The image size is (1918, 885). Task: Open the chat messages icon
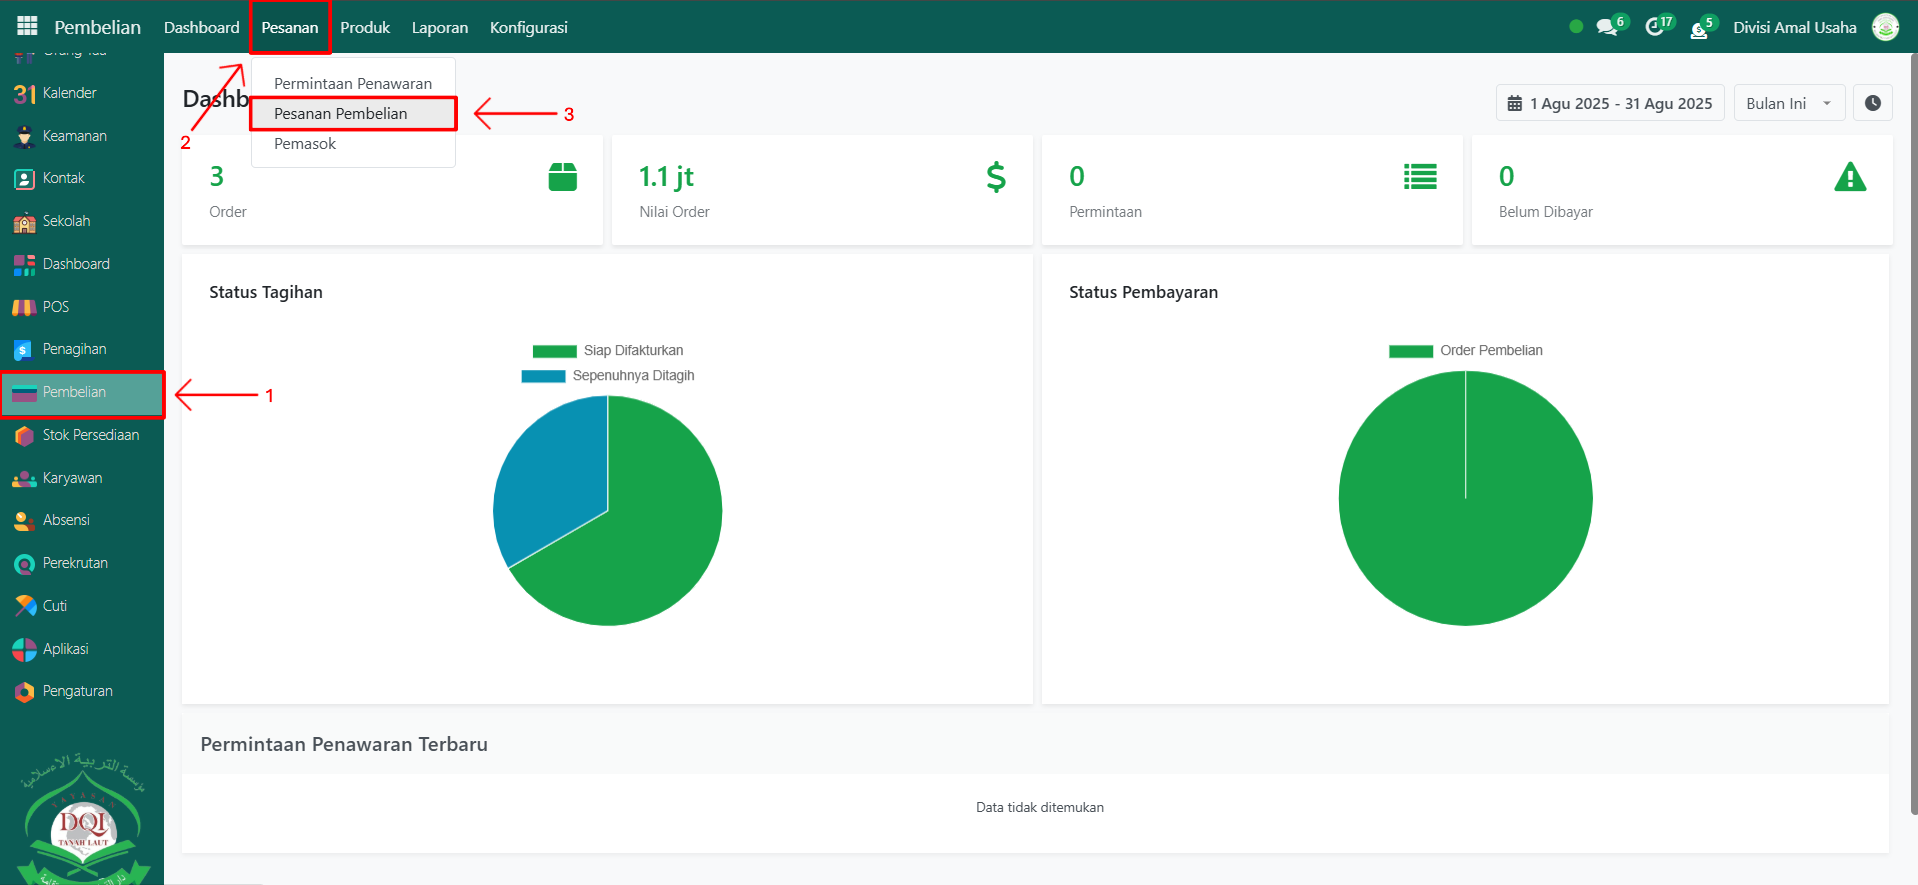[x=1607, y=28]
